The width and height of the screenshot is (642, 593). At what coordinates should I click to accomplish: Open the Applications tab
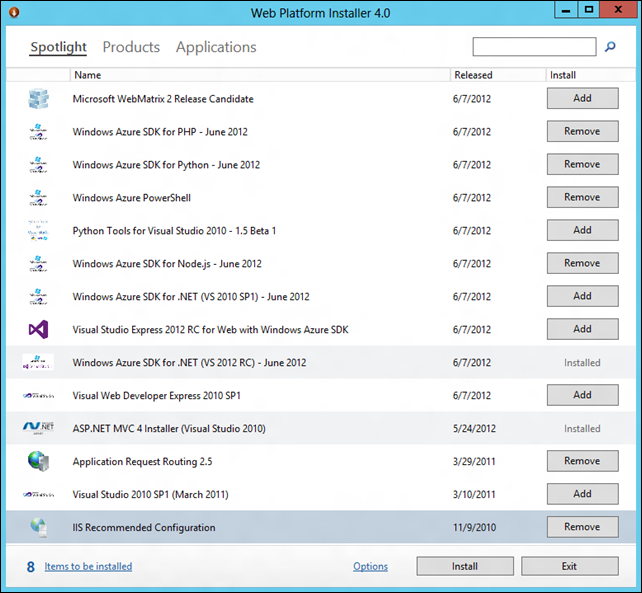point(216,47)
